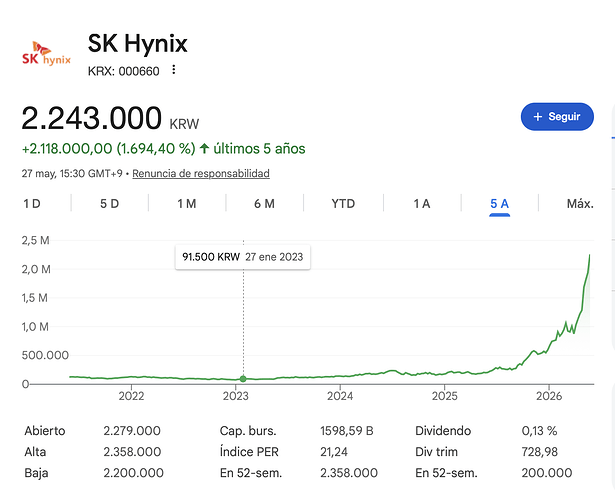Click the SK hynix logo
Image resolution: width=615 pixels, height=500 pixels.
tap(46, 54)
